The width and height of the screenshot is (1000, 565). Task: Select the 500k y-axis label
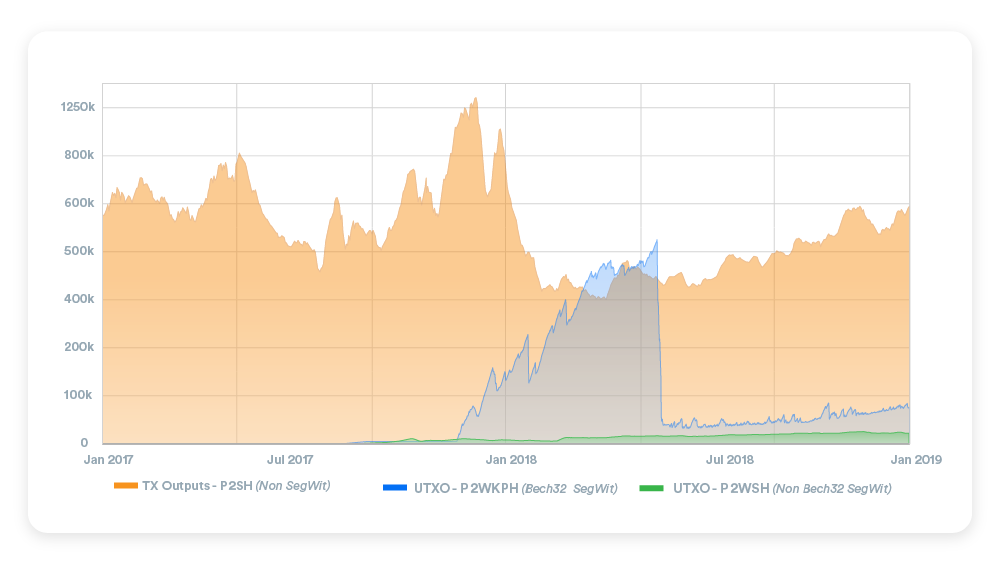(78, 251)
